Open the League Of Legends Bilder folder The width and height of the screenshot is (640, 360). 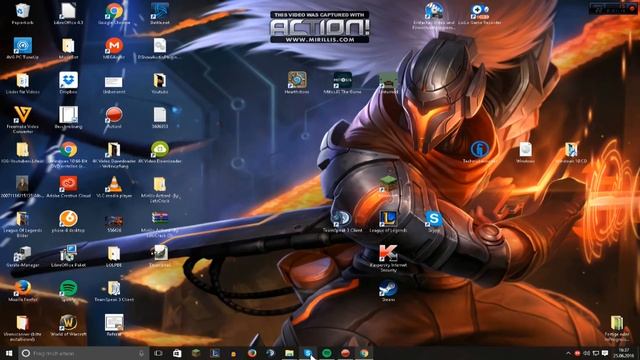point(22,224)
